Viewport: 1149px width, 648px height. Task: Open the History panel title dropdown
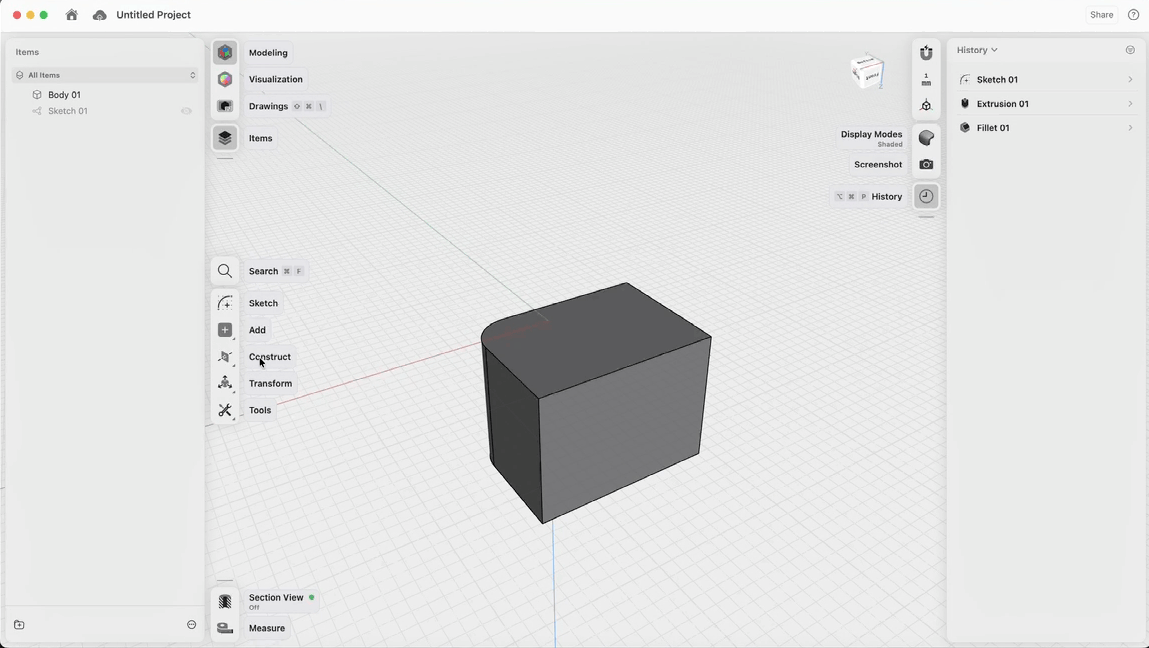point(977,50)
